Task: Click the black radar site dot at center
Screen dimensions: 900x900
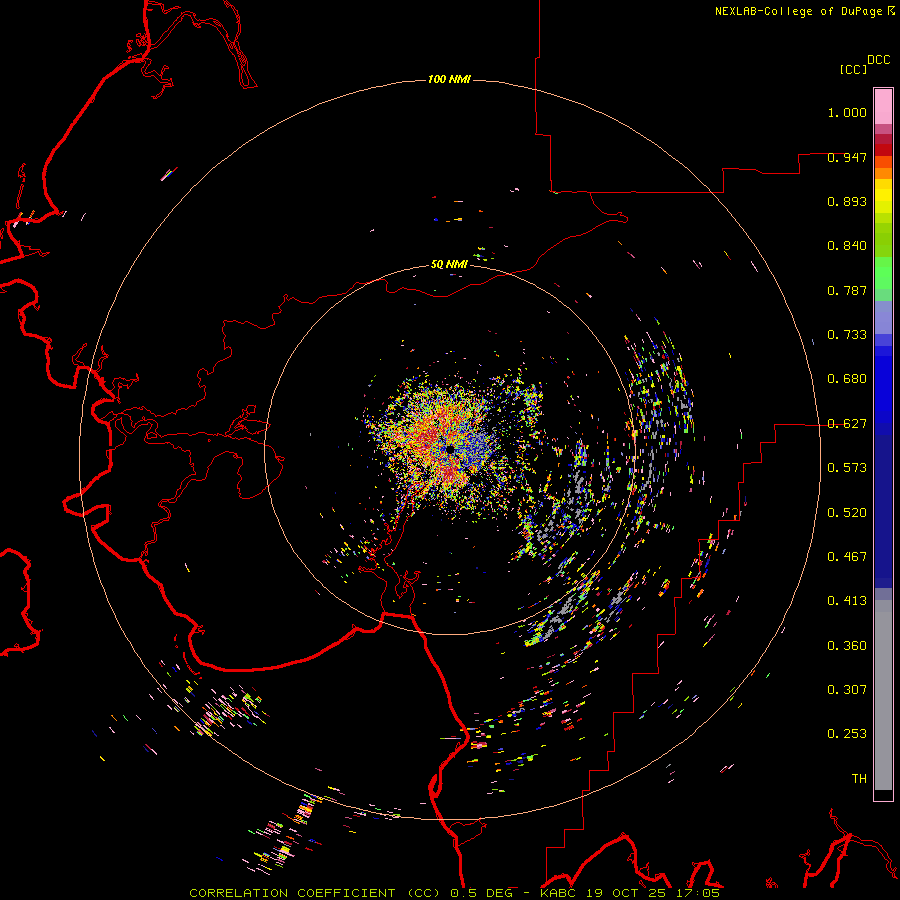Action: point(450,449)
